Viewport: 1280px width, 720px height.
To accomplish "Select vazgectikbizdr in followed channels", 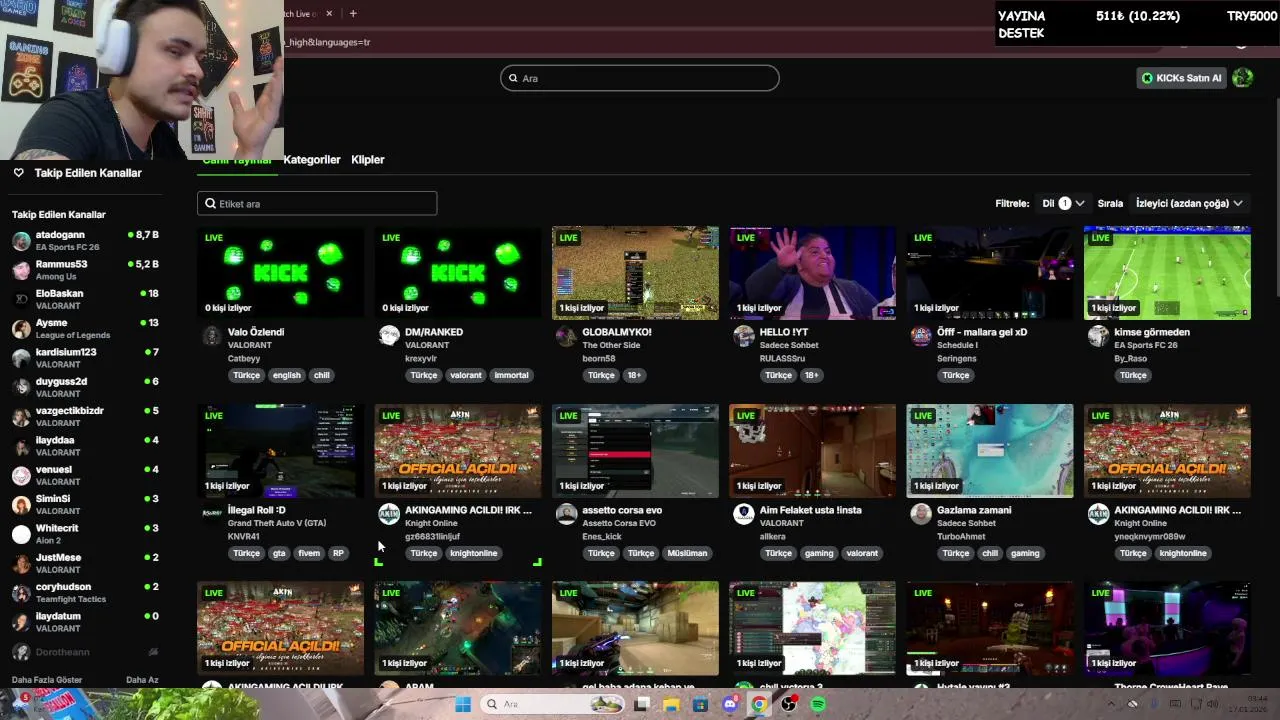I will 85,417.
